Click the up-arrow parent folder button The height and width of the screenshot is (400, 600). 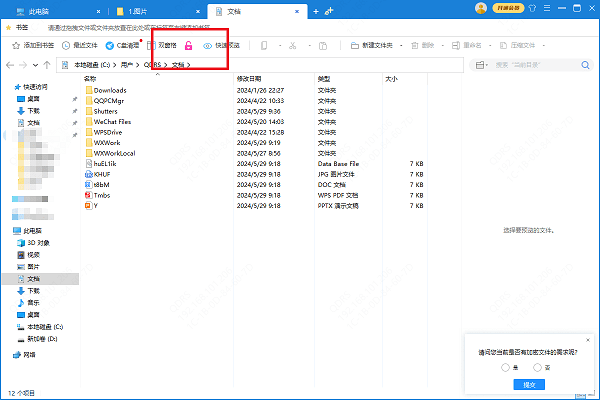[49, 65]
